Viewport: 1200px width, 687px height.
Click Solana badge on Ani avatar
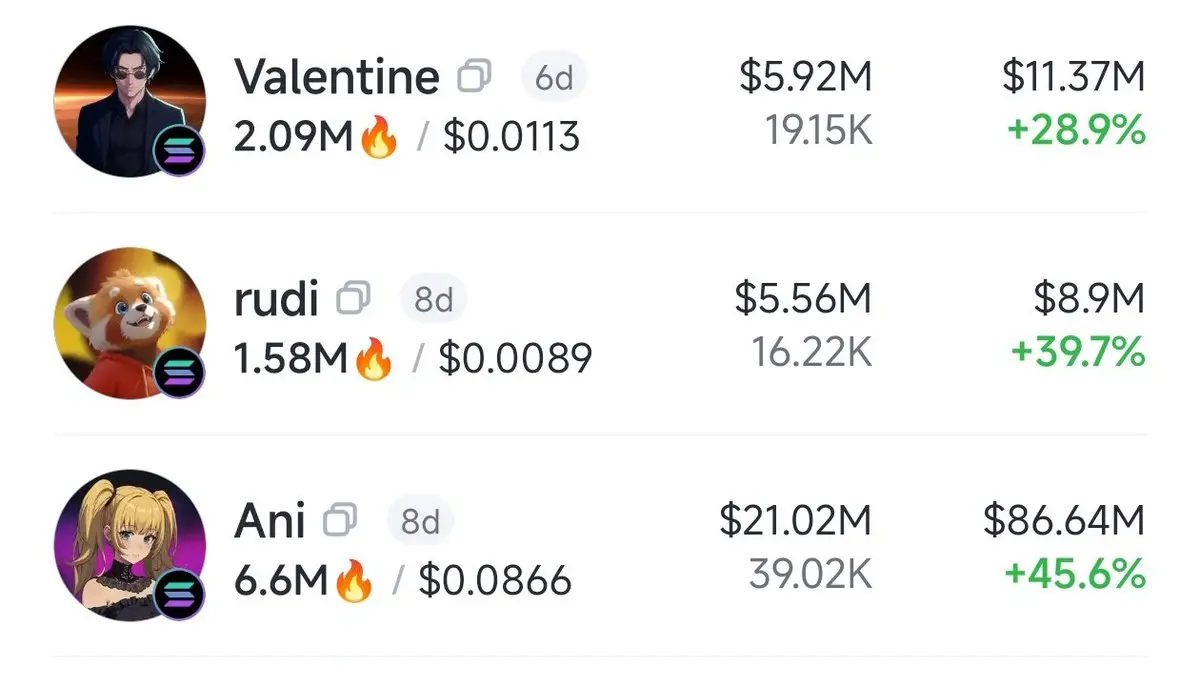(x=181, y=597)
